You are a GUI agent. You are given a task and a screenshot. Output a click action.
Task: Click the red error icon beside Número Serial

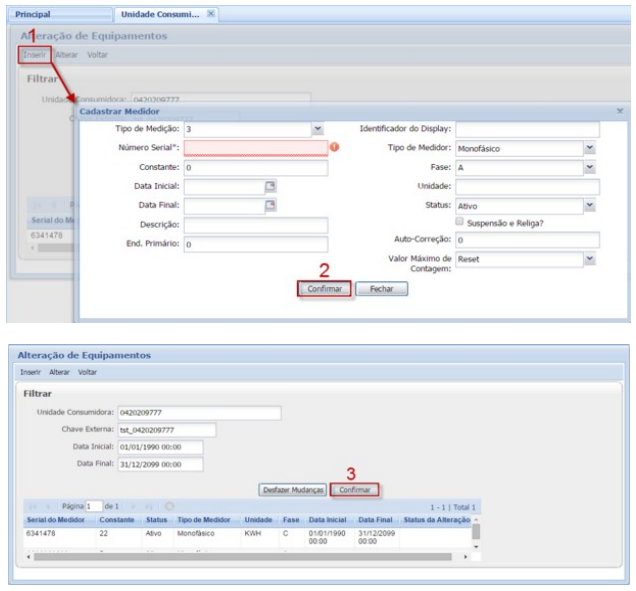[335, 148]
